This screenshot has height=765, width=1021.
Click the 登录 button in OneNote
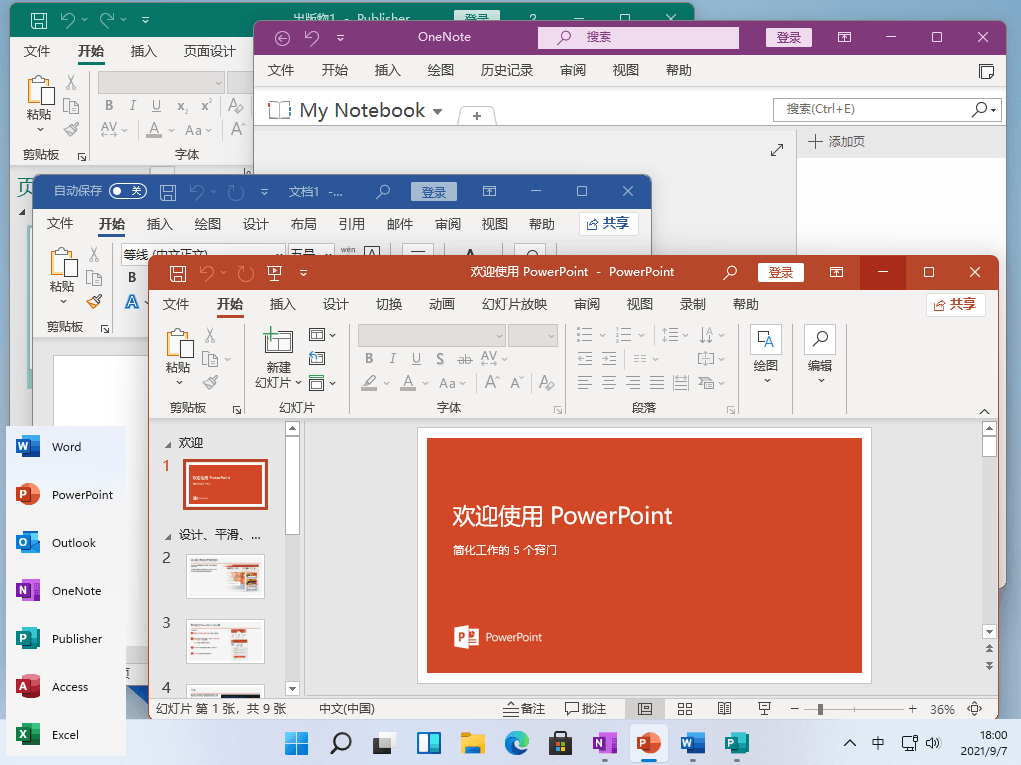tap(789, 37)
